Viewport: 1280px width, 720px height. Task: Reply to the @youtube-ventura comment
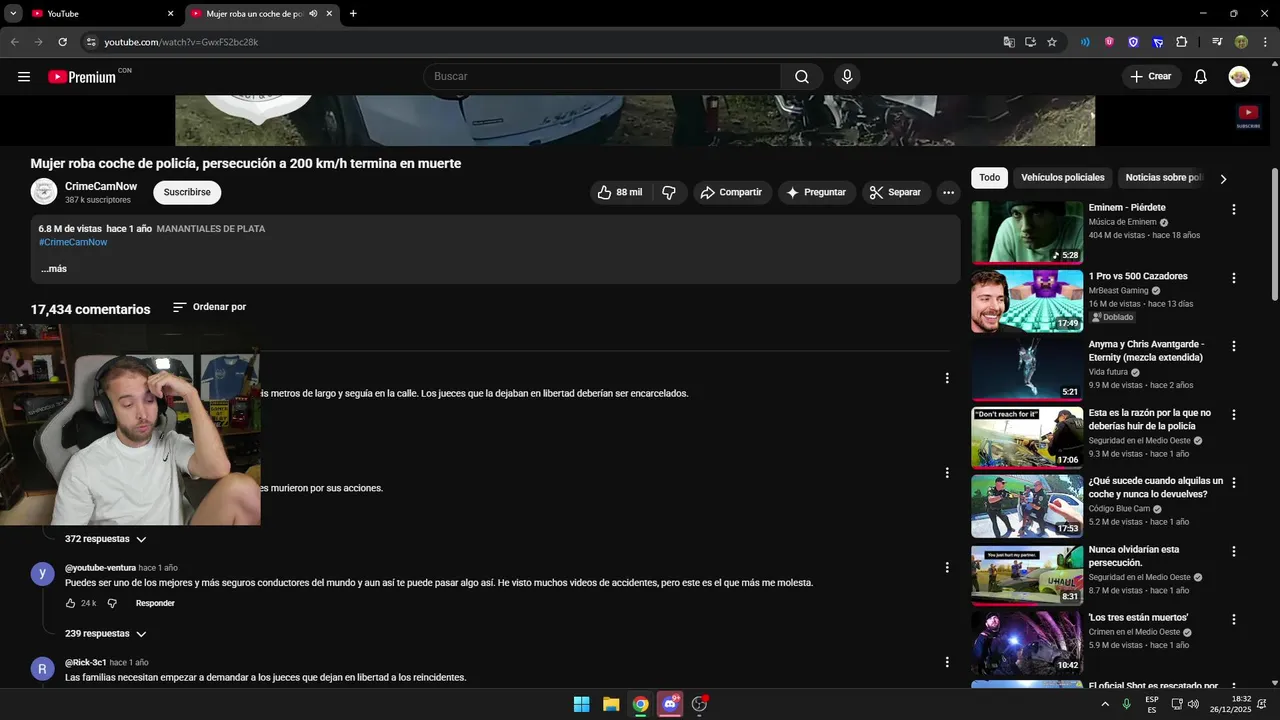pyautogui.click(x=155, y=603)
